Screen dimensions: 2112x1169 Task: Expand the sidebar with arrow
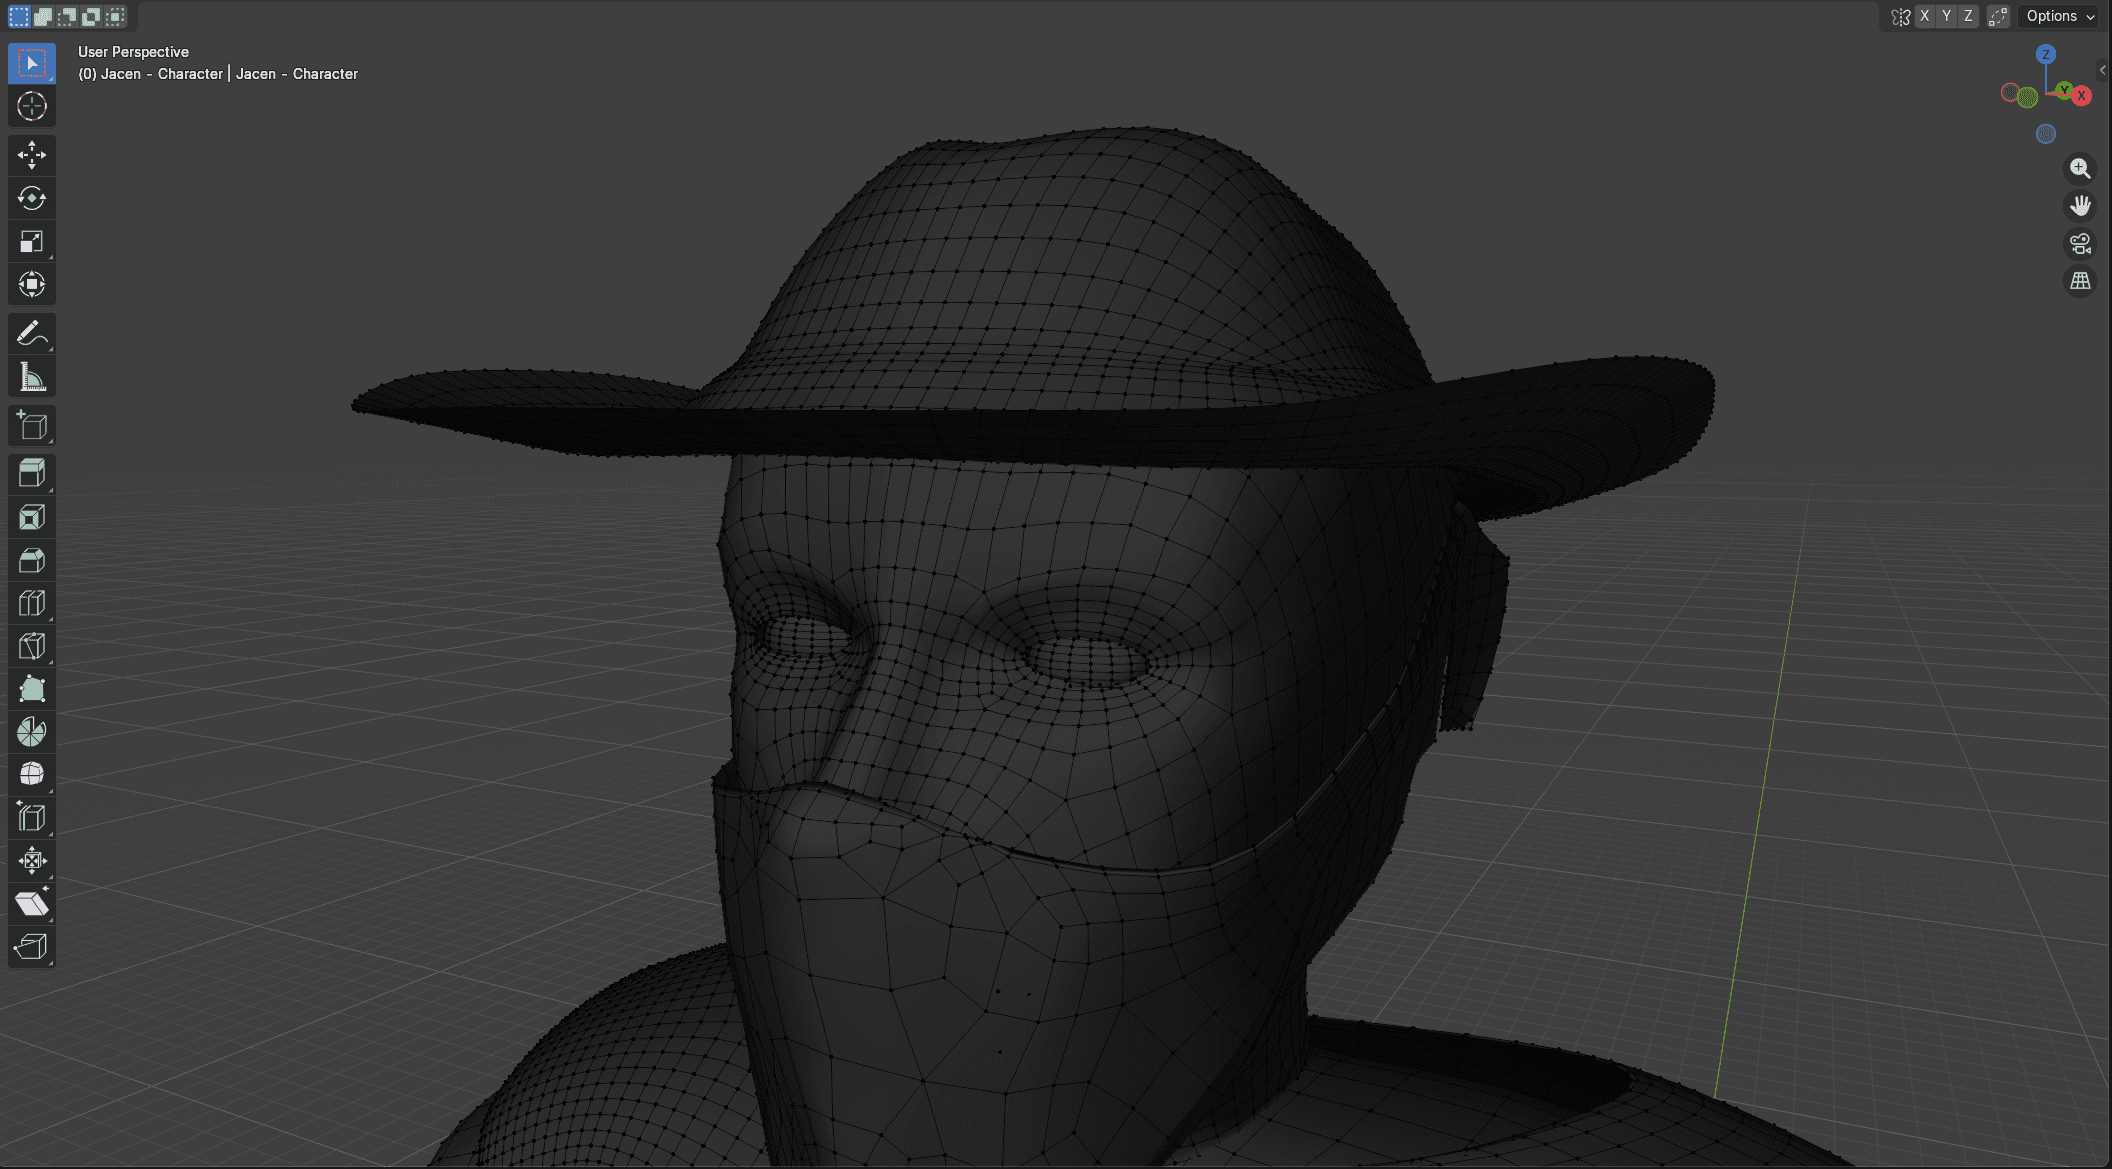coord(2103,70)
